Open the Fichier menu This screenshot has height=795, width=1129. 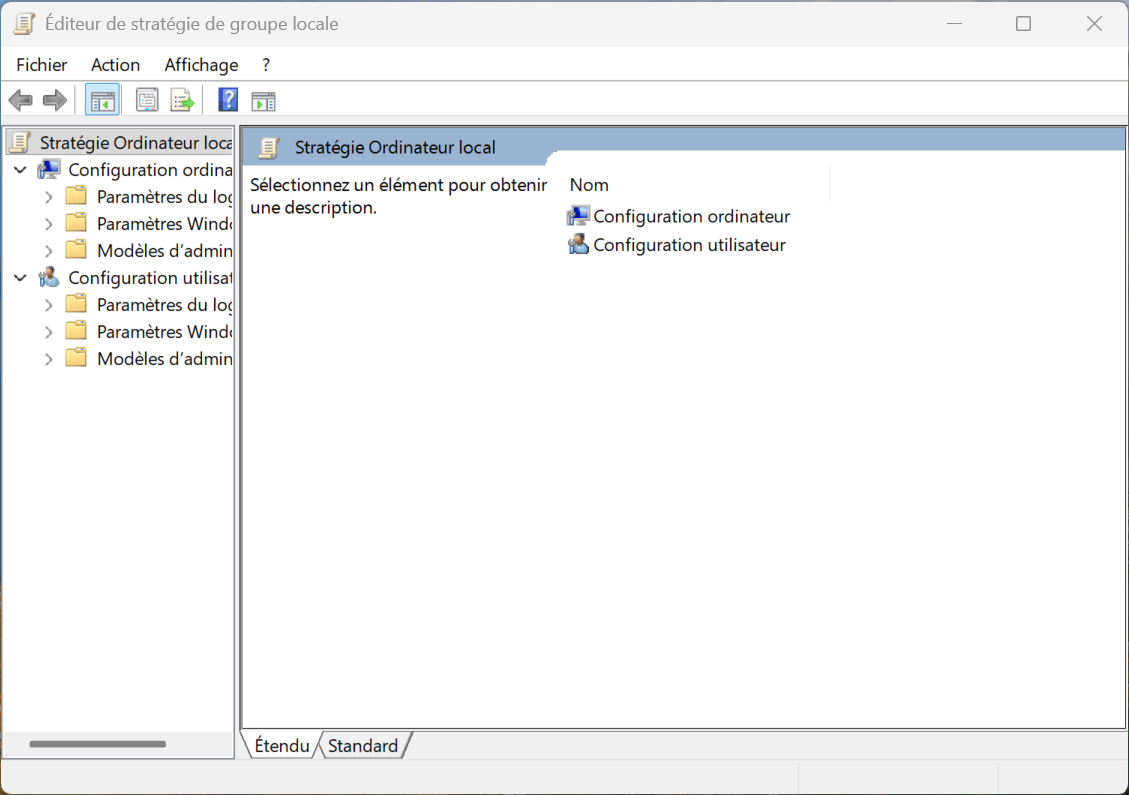coord(42,65)
